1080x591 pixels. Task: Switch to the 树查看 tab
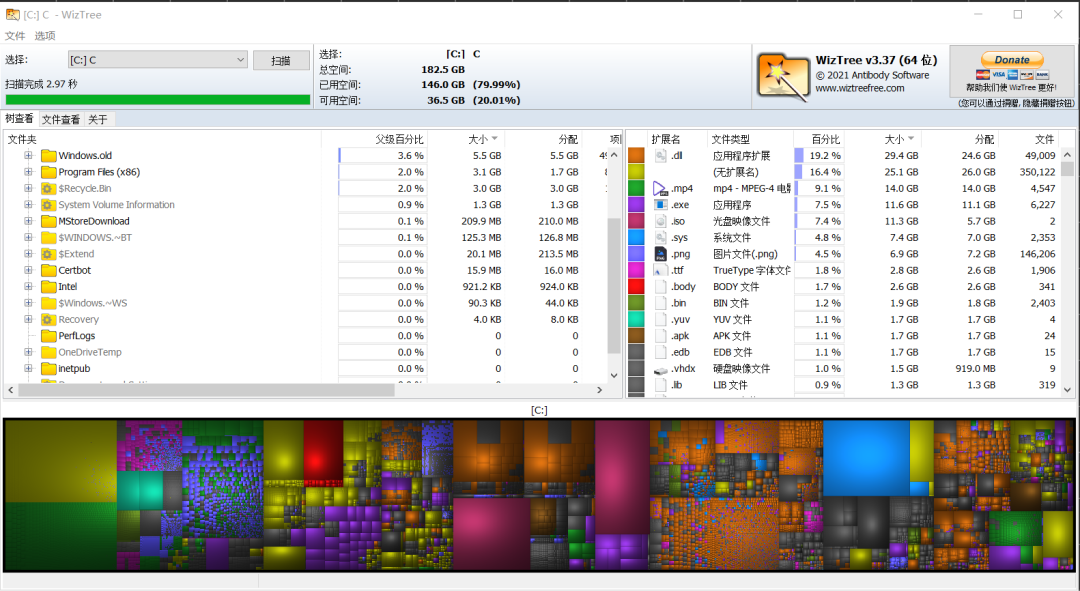click(19, 119)
